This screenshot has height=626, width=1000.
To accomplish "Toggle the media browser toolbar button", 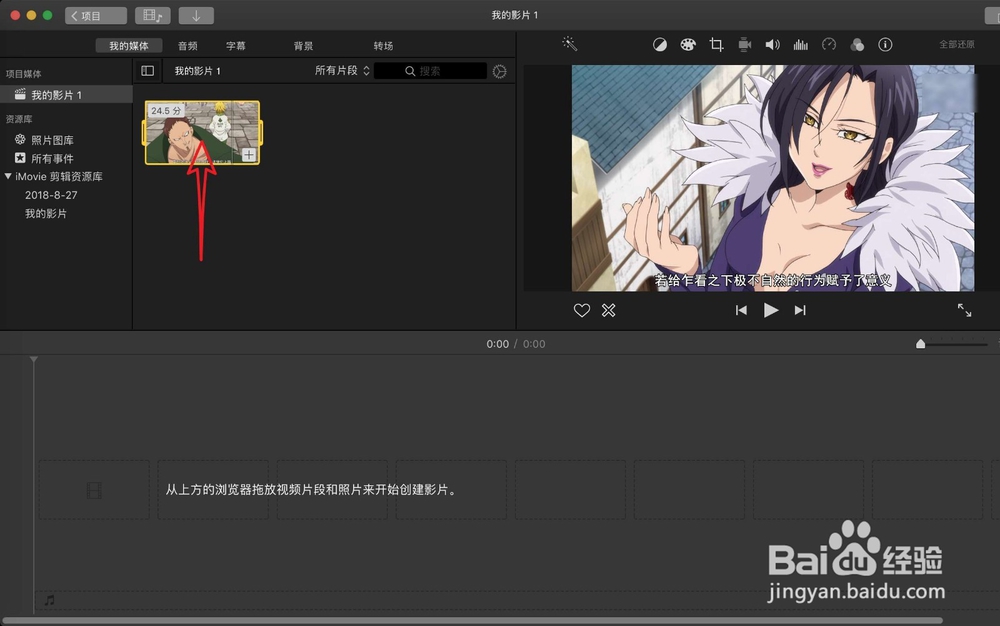I will (x=152, y=15).
